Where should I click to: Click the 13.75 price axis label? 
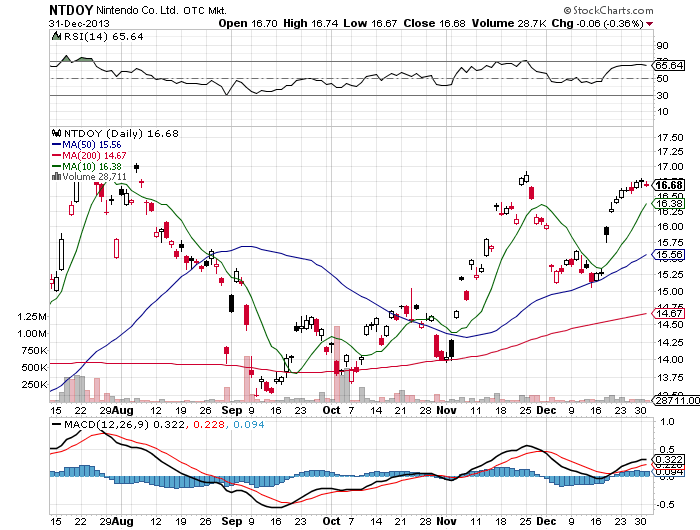pos(670,378)
